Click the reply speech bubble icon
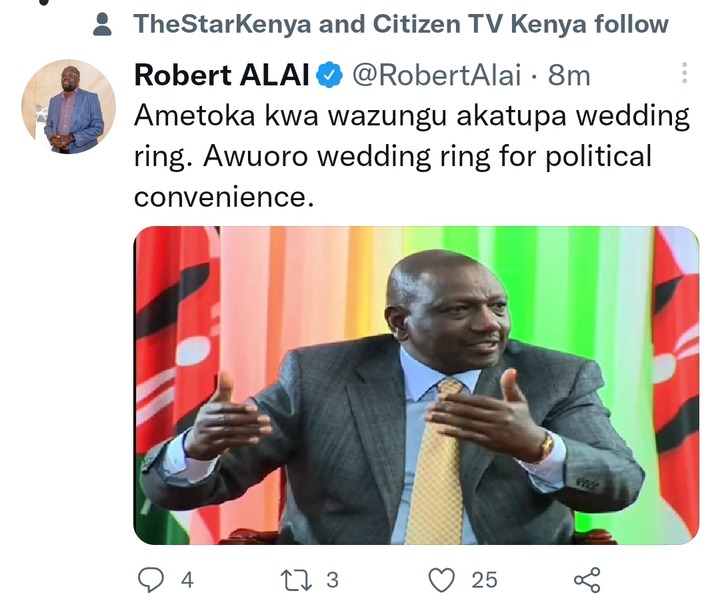The image size is (720, 609). pyautogui.click(x=151, y=580)
